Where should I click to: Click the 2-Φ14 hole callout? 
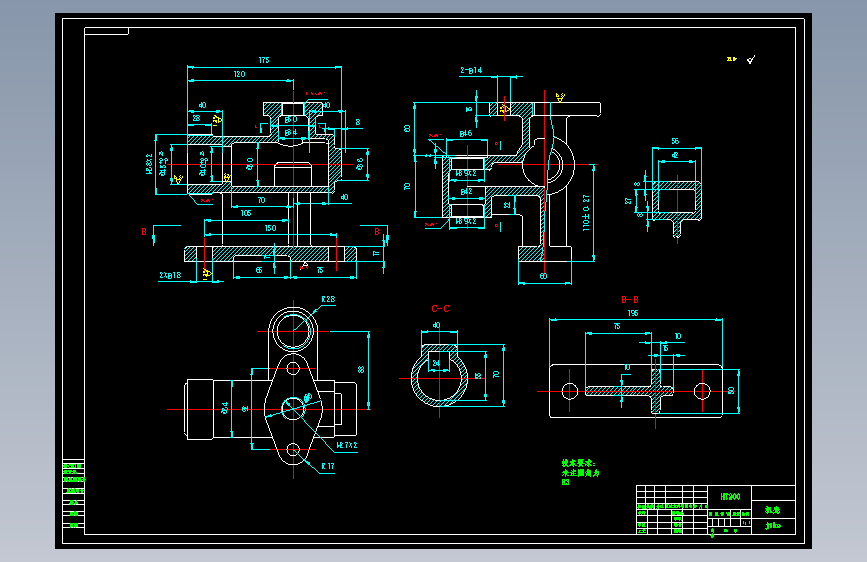(471, 70)
